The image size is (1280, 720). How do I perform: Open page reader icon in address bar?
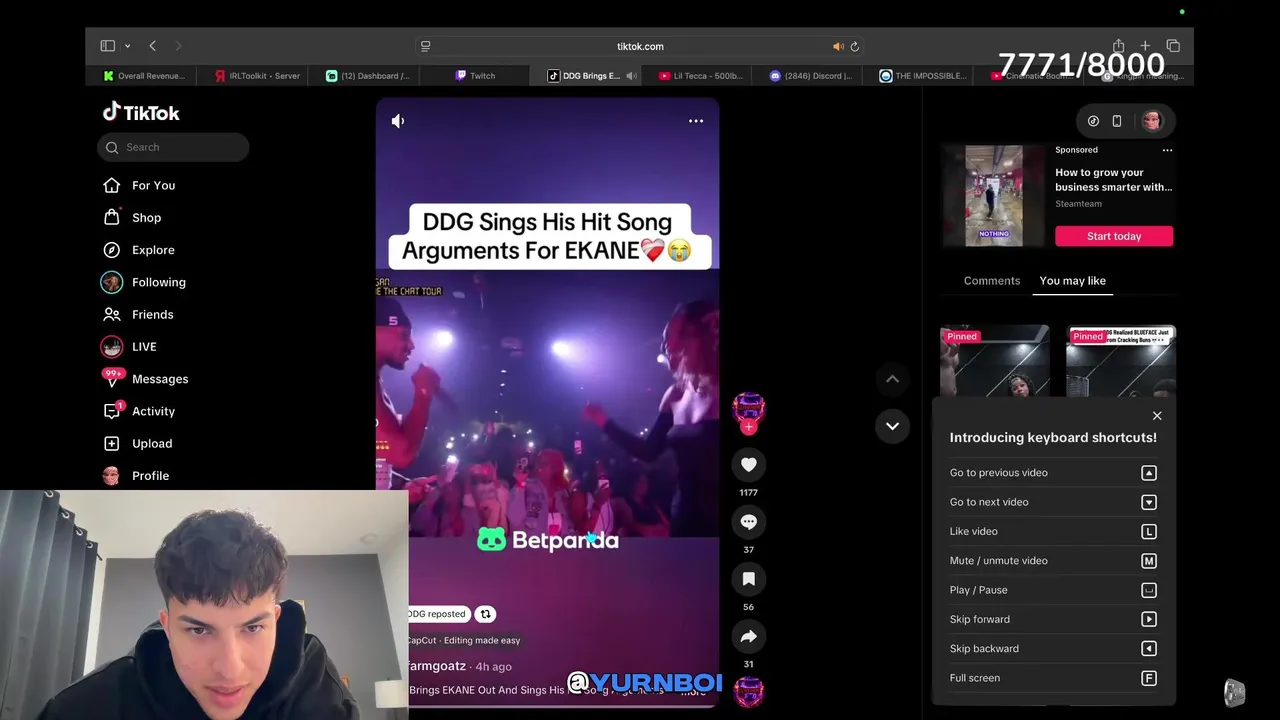(x=425, y=46)
